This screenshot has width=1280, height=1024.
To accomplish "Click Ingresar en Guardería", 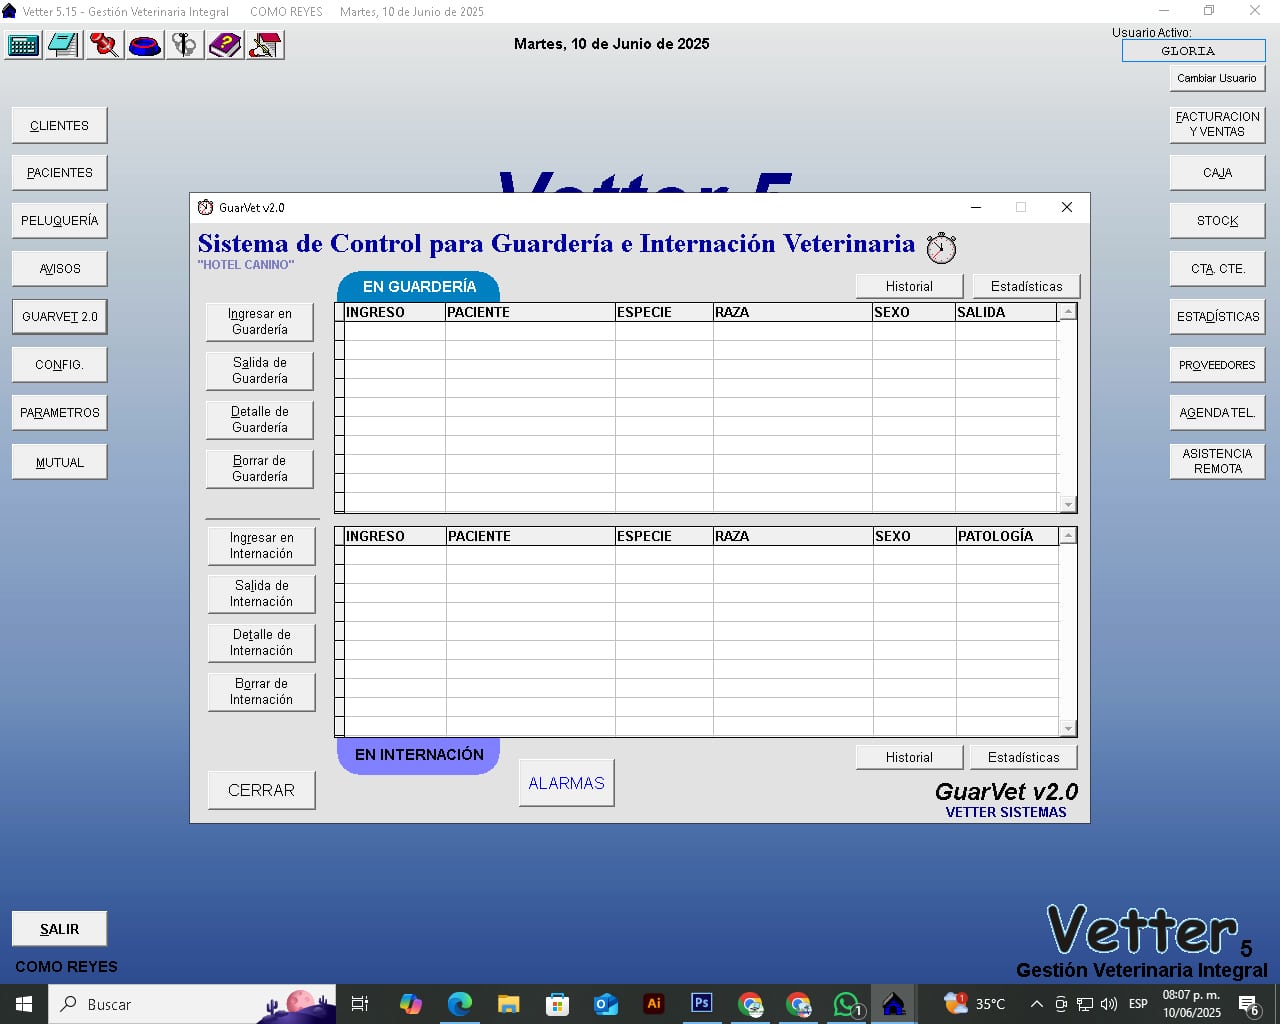I will pos(260,322).
